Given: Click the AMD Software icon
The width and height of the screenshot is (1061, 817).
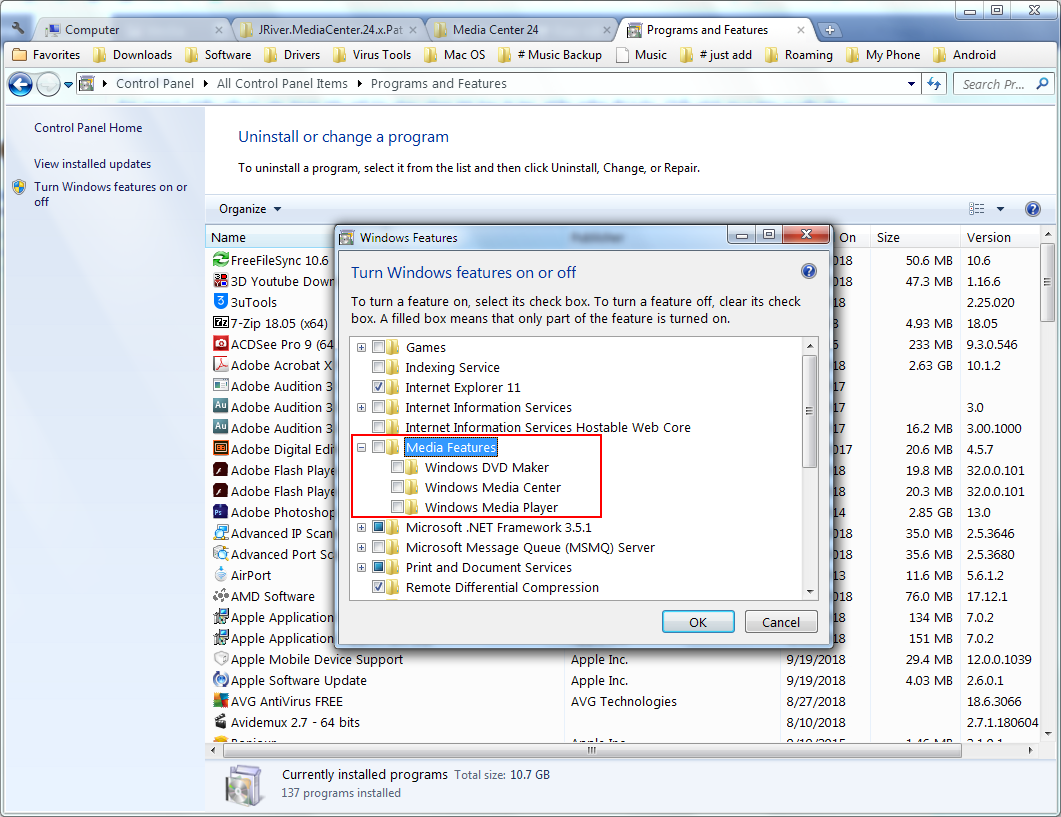Looking at the screenshot, I should click(x=221, y=596).
